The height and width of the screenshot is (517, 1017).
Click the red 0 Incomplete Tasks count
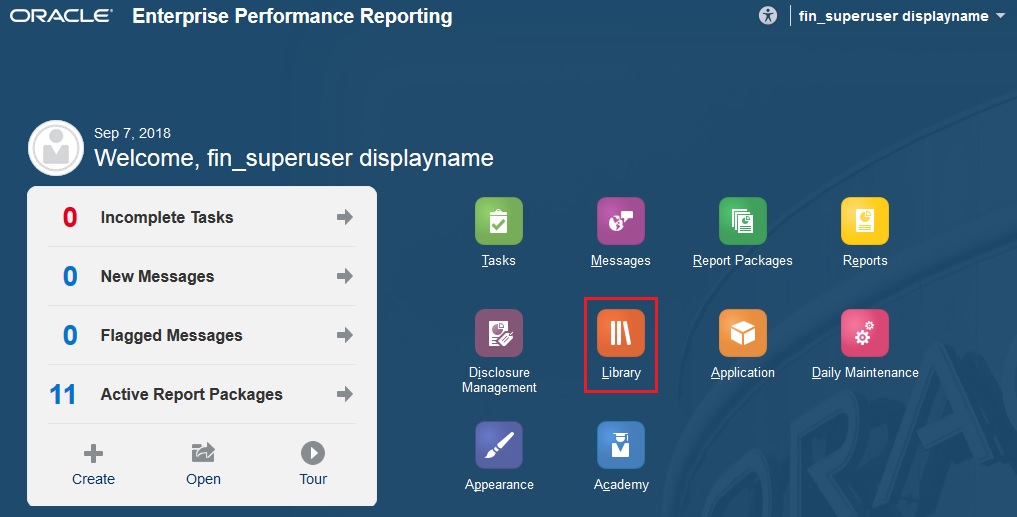point(70,217)
